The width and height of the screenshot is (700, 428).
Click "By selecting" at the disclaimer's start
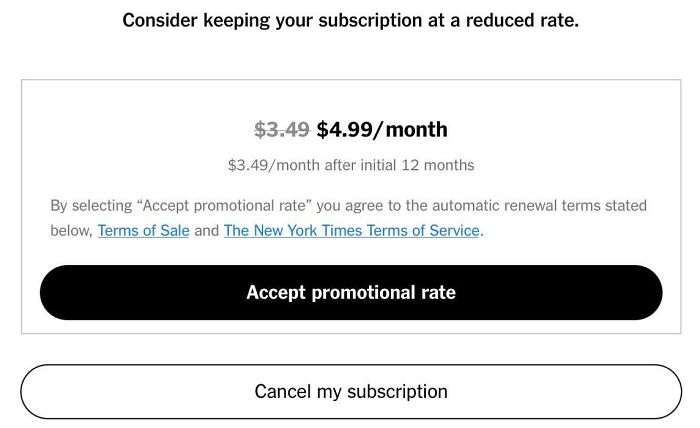point(91,206)
